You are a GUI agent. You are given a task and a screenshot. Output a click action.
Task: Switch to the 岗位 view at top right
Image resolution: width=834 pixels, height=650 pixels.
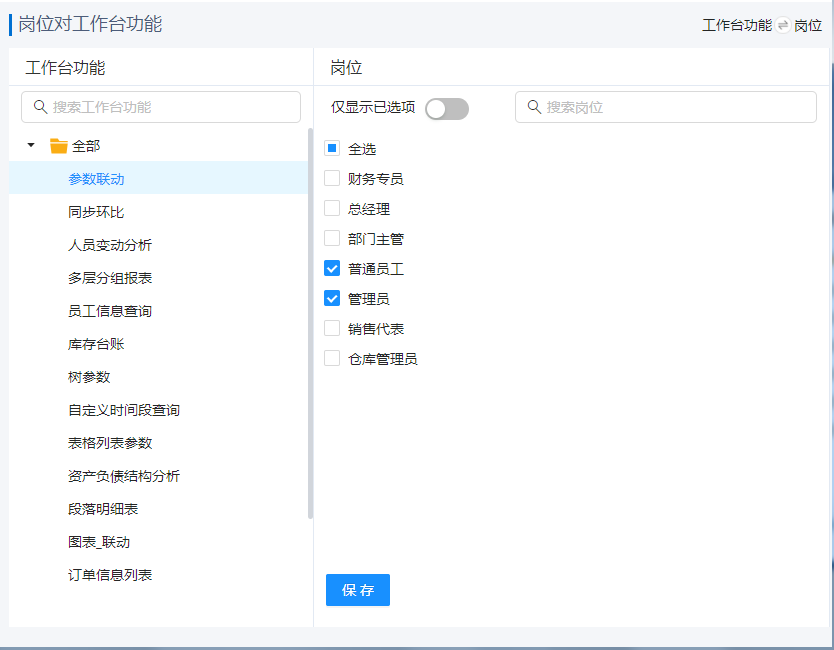[x=808, y=25]
